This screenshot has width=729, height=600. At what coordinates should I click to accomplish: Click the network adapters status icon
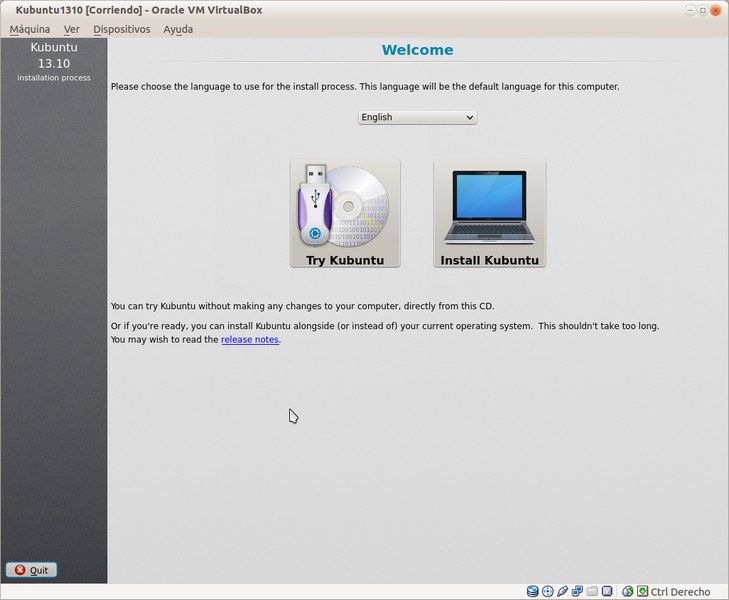click(x=577, y=591)
